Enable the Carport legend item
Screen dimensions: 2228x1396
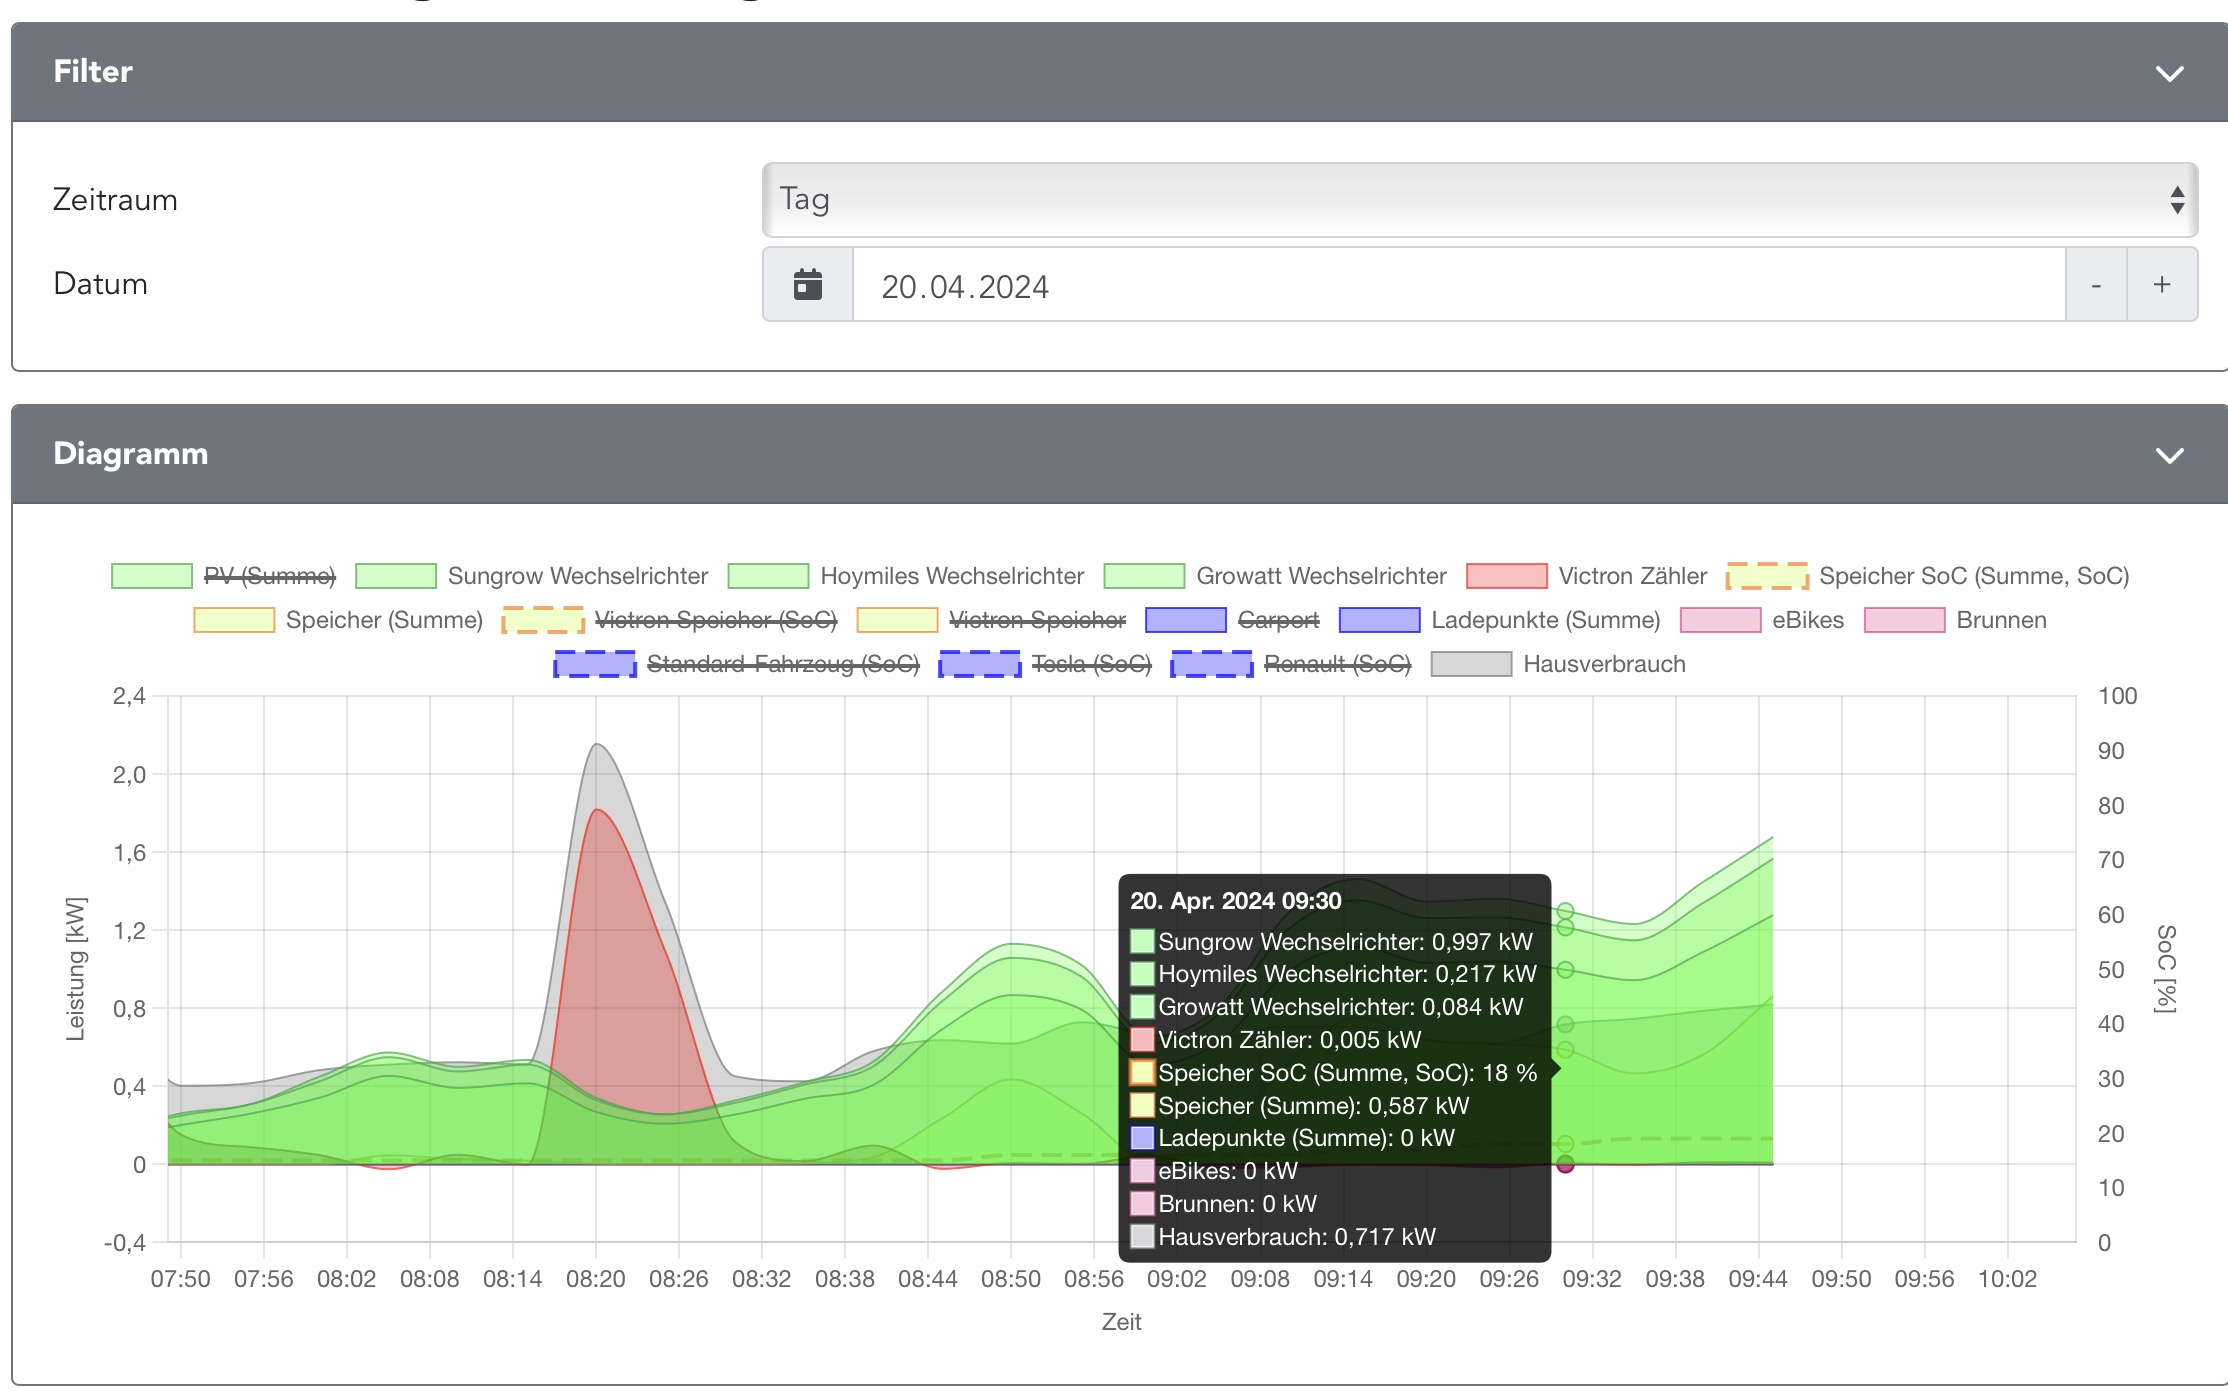[1277, 620]
